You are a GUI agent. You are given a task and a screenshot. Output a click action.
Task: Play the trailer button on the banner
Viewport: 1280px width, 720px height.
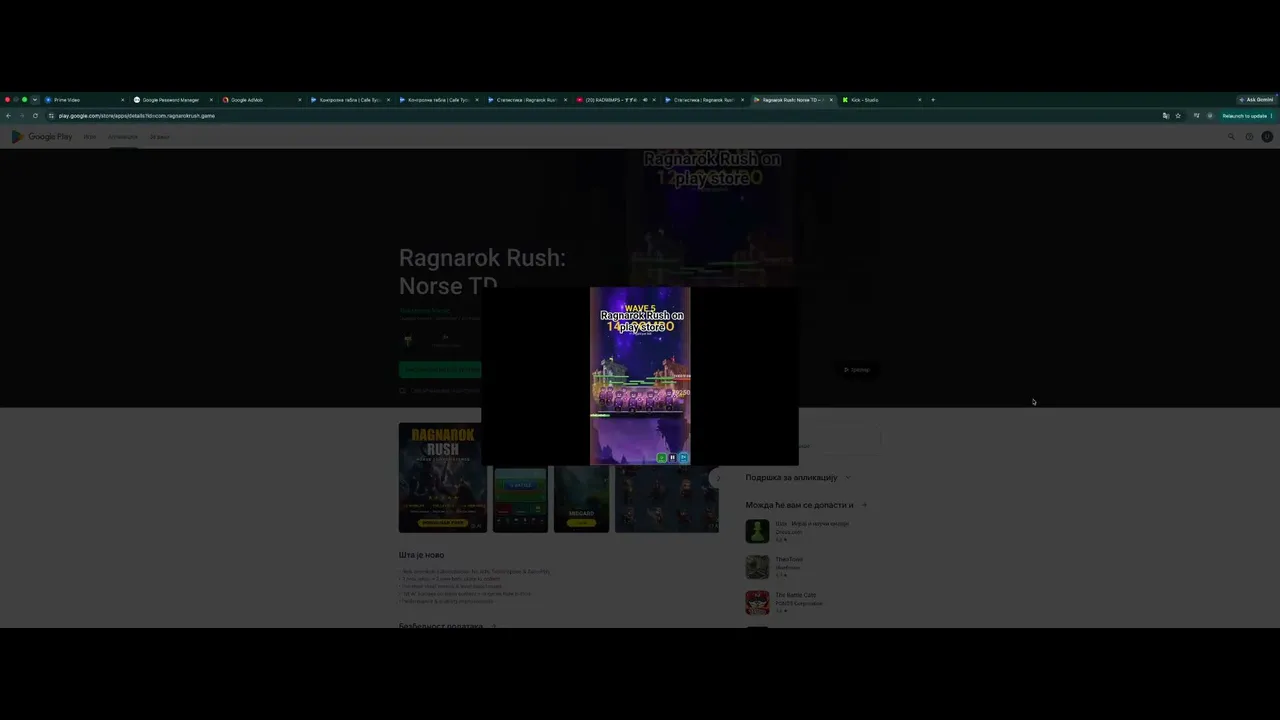click(x=857, y=370)
